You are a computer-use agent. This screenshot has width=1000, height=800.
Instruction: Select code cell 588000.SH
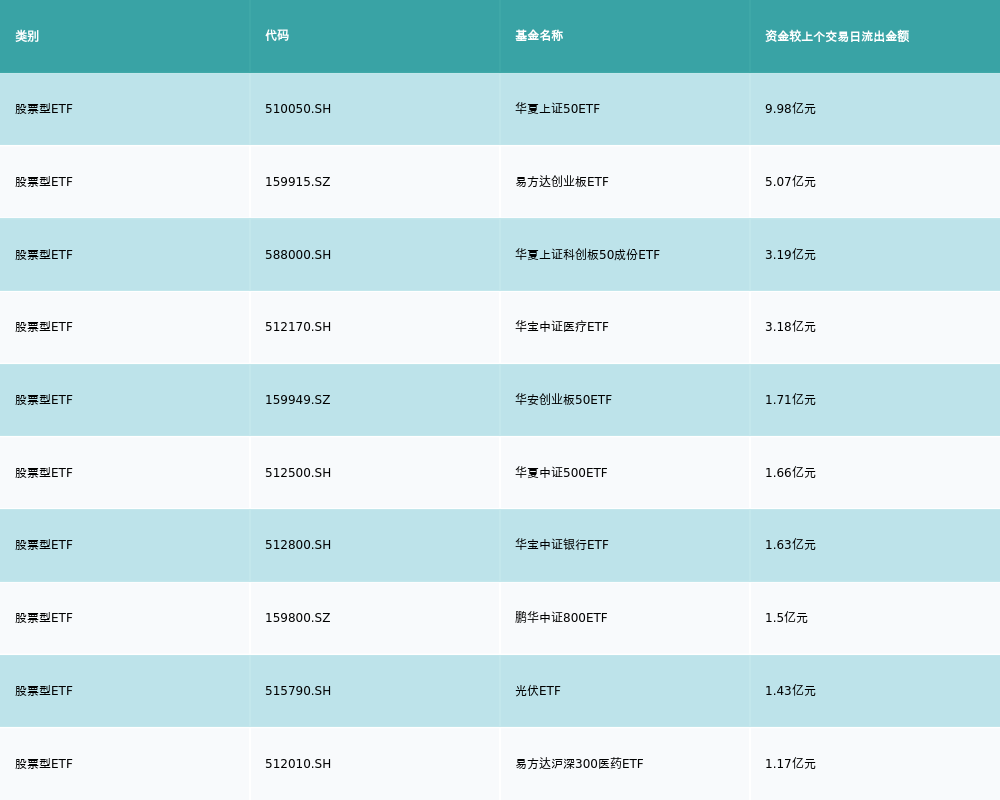coord(298,255)
